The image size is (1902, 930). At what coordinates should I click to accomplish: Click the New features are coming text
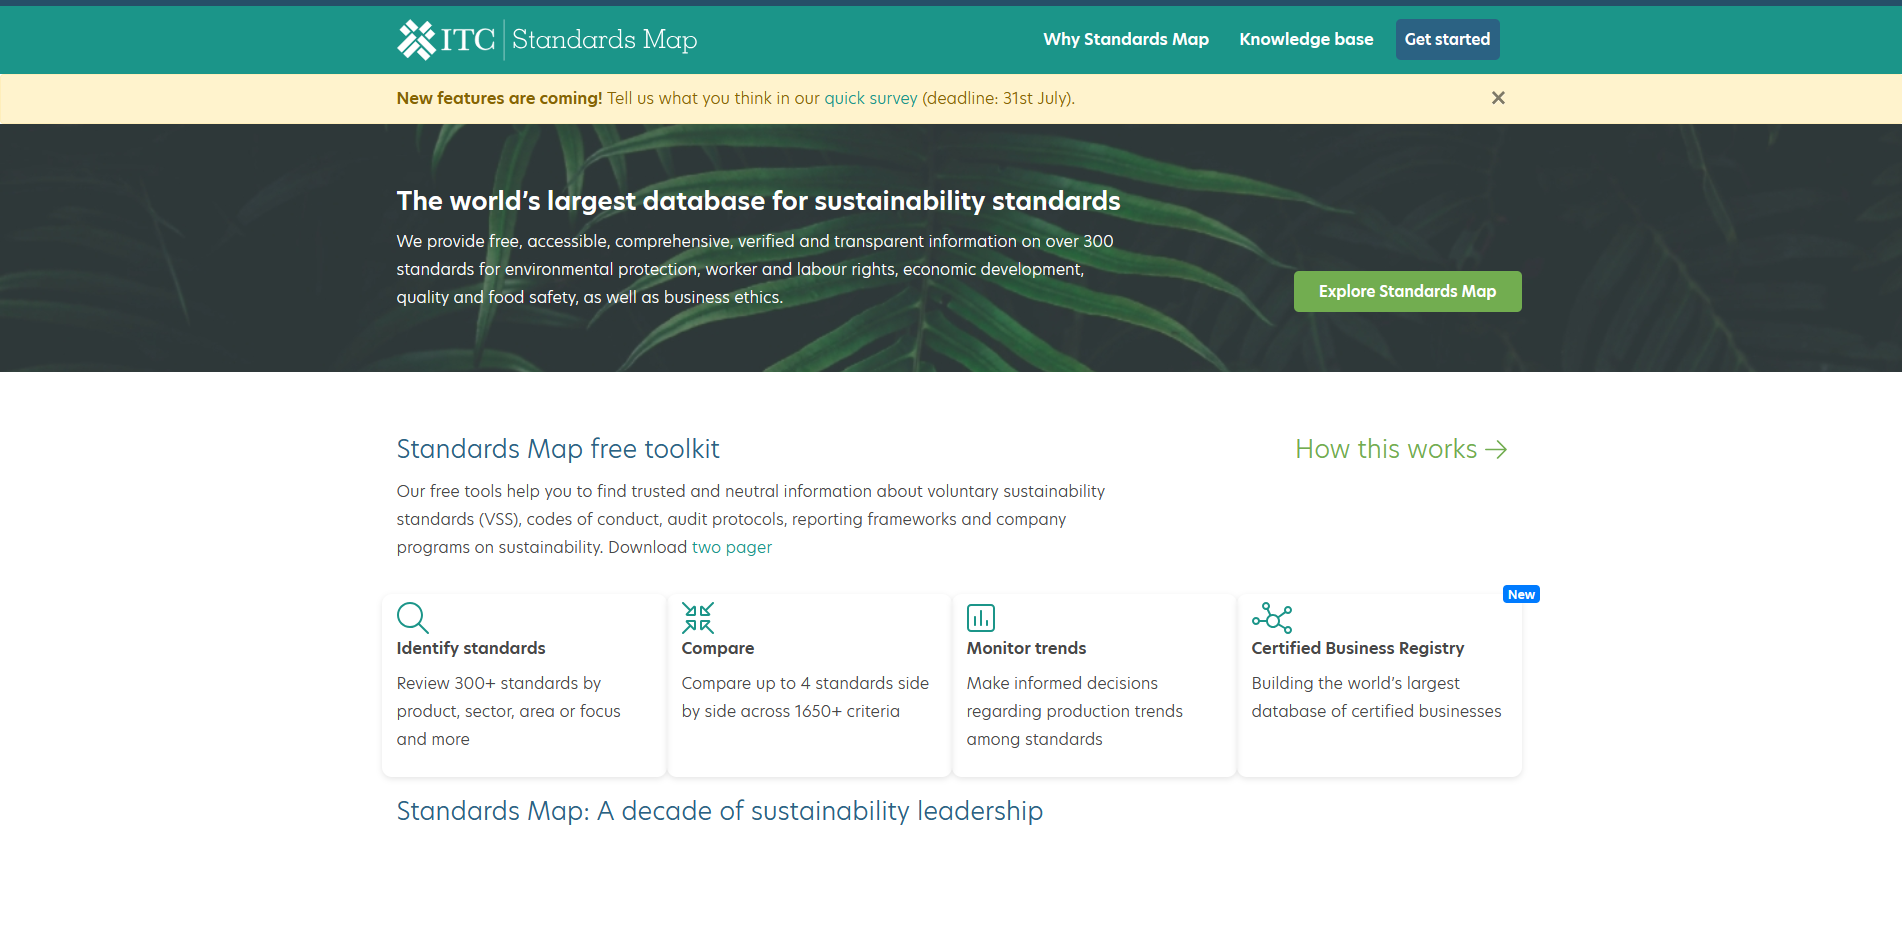tap(499, 98)
